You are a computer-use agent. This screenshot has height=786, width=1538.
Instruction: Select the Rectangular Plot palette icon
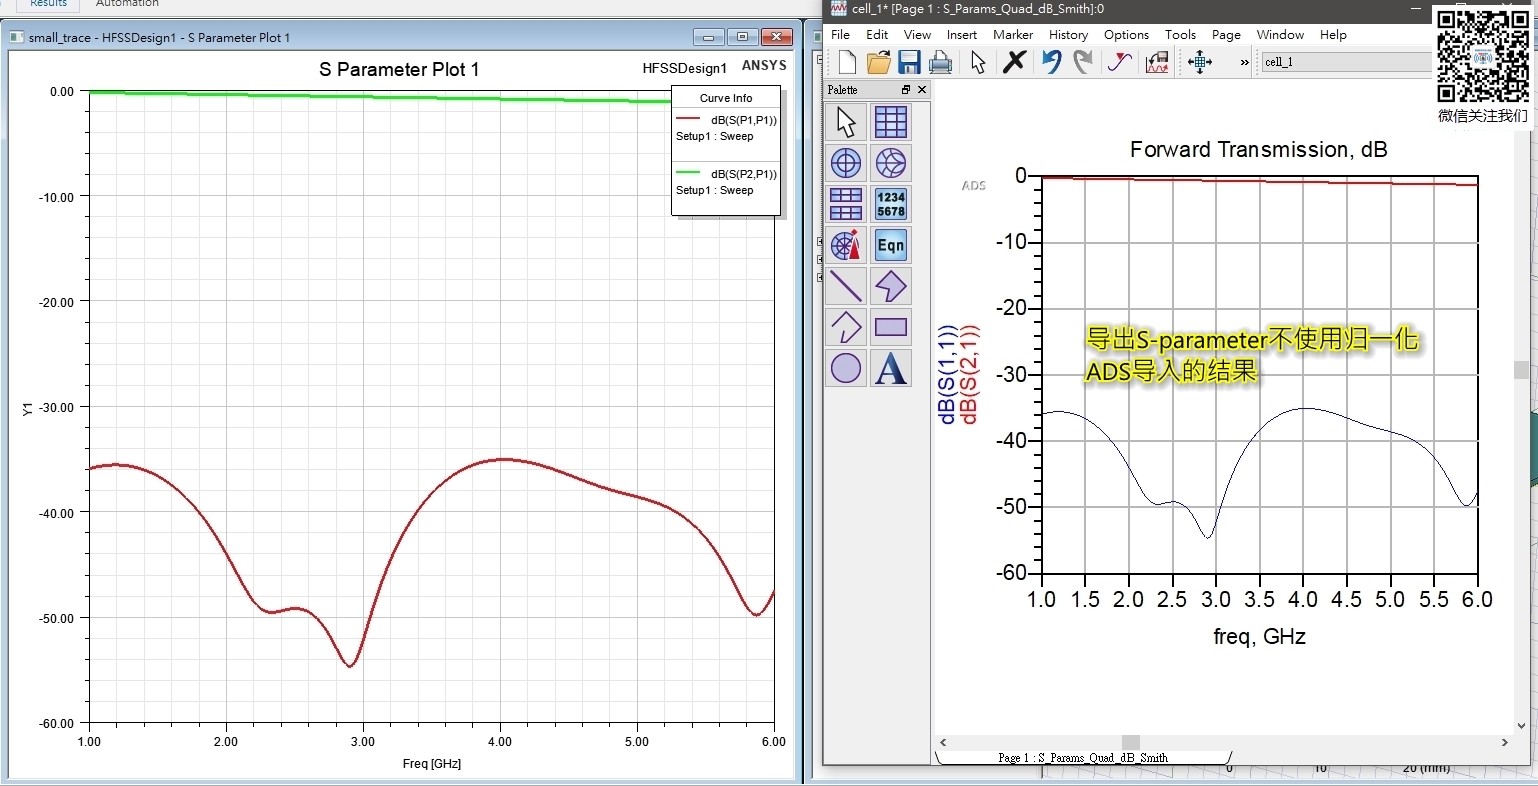coord(890,122)
